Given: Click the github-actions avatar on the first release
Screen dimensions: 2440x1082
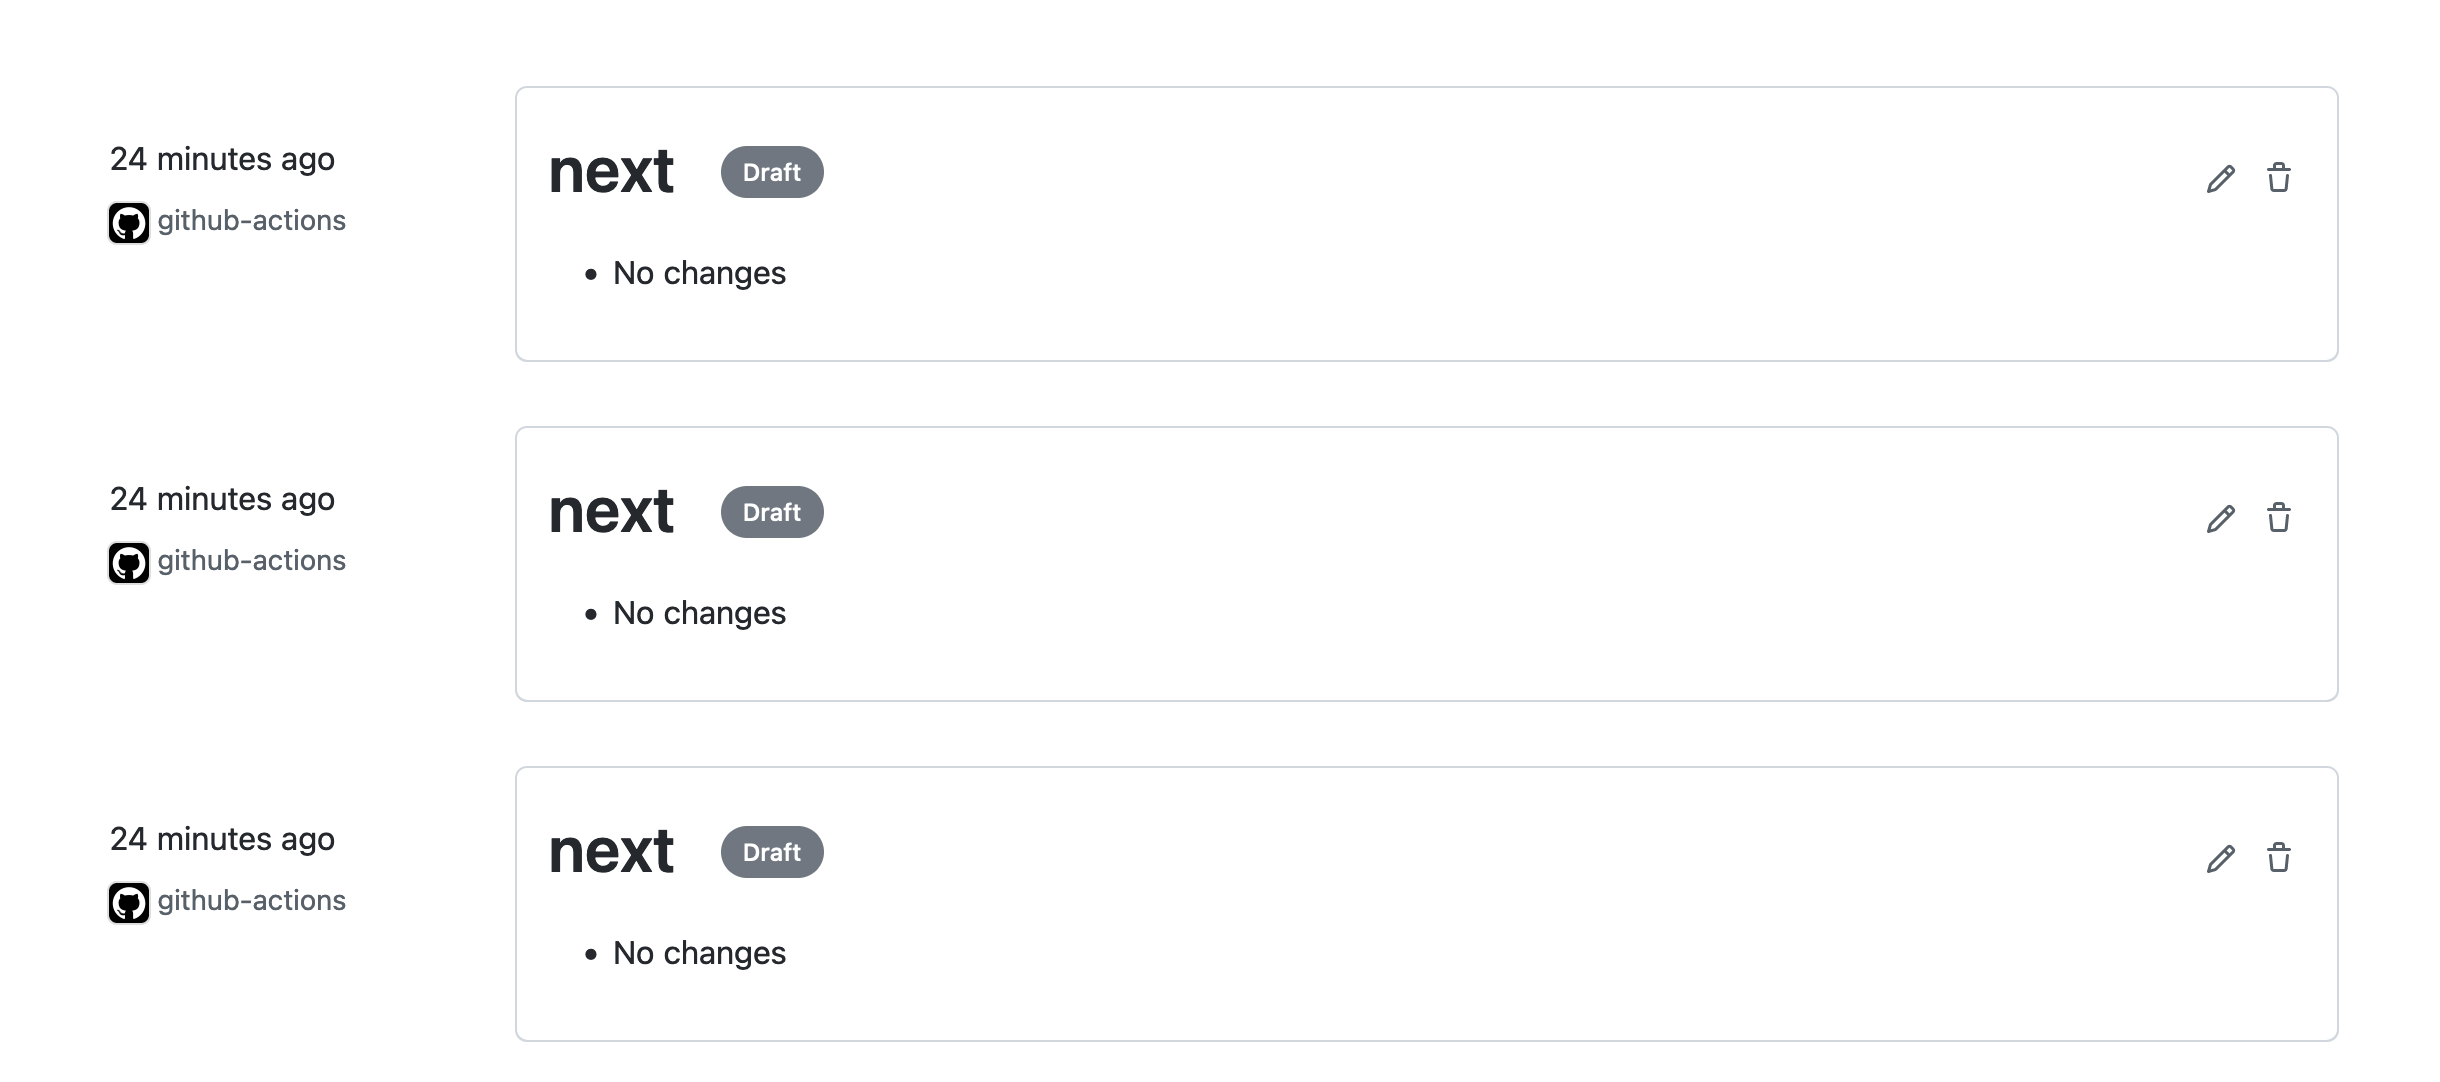Looking at the screenshot, I should 129,222.
